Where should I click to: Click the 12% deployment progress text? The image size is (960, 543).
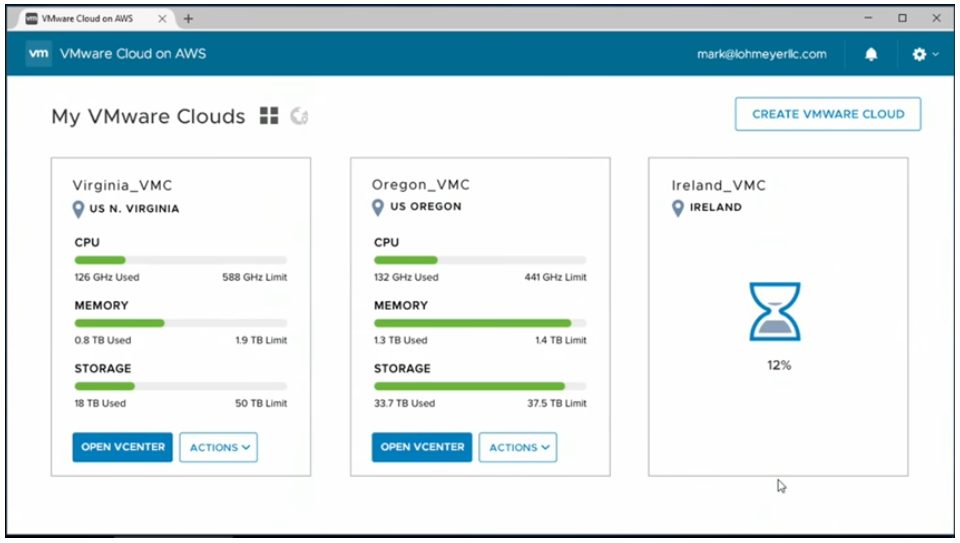click(x=779, y=365)
